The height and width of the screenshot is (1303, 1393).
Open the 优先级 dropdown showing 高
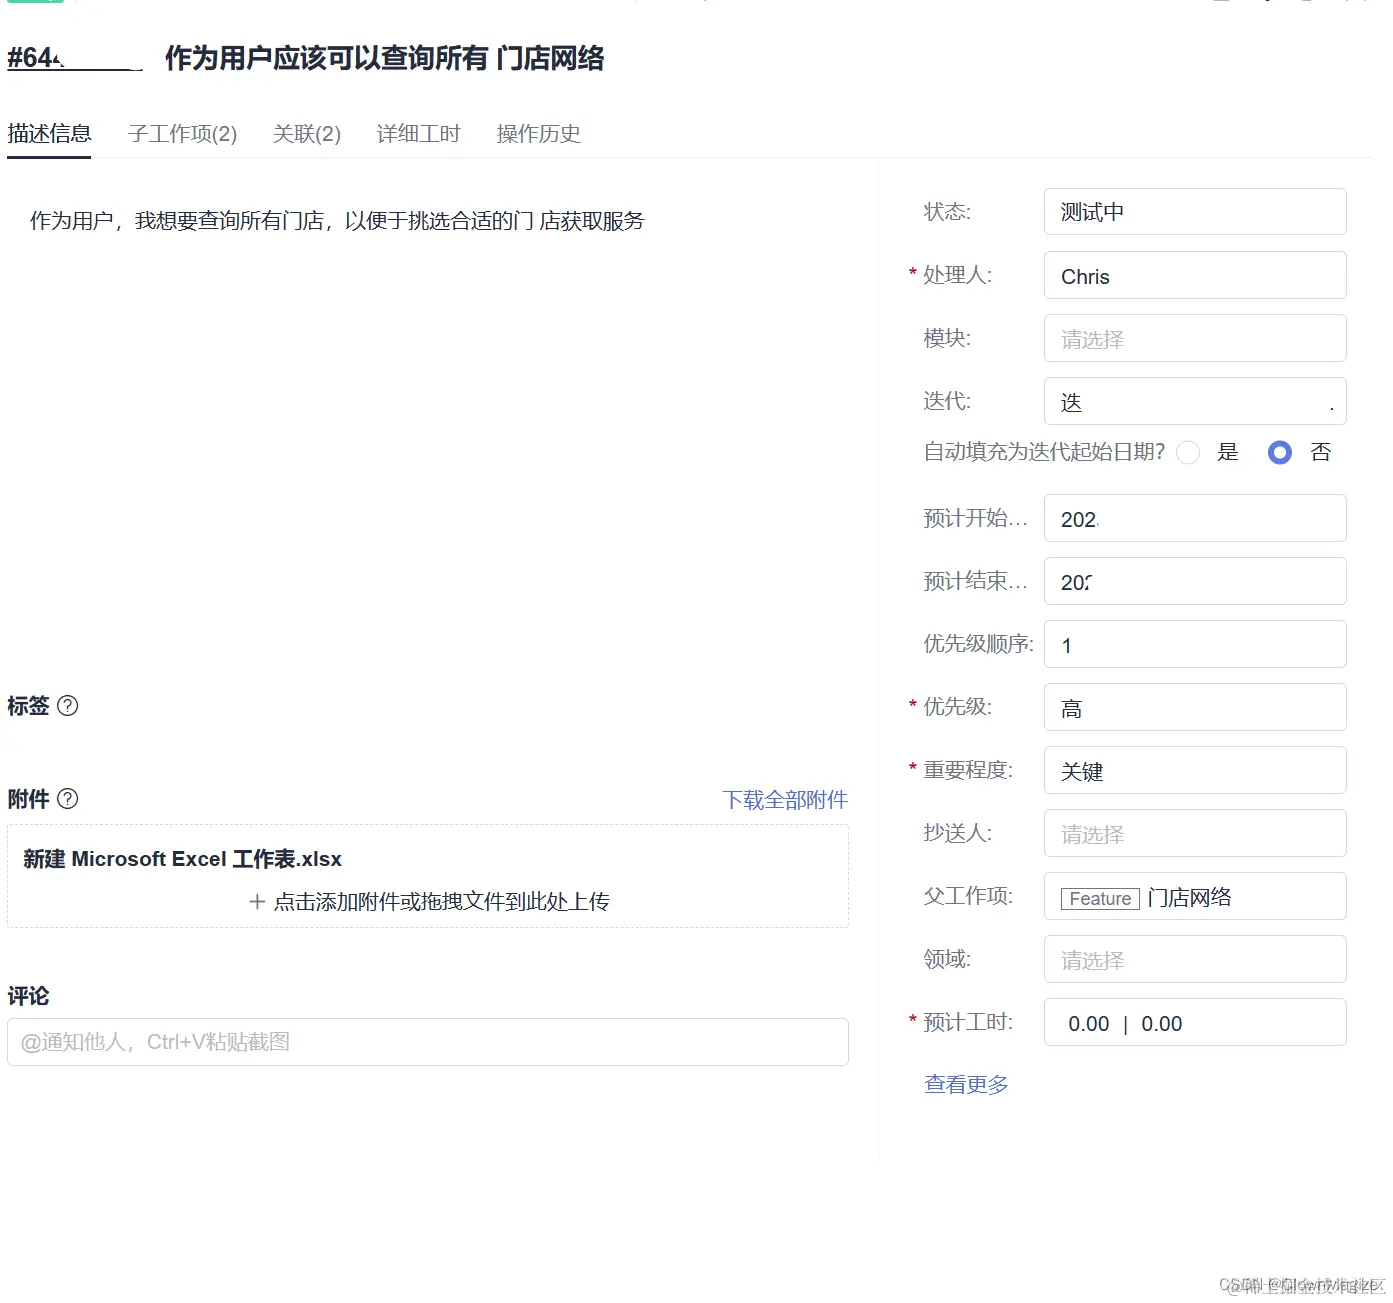tap(1194, 707)
